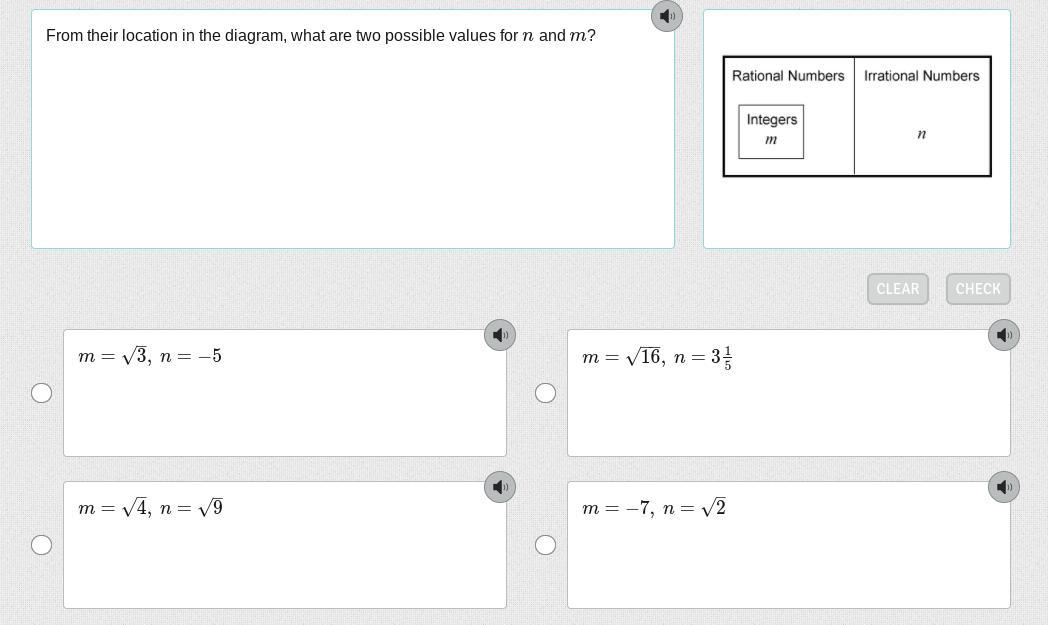Play audio for m = −7, n = √2 answer

(1003, 487)
